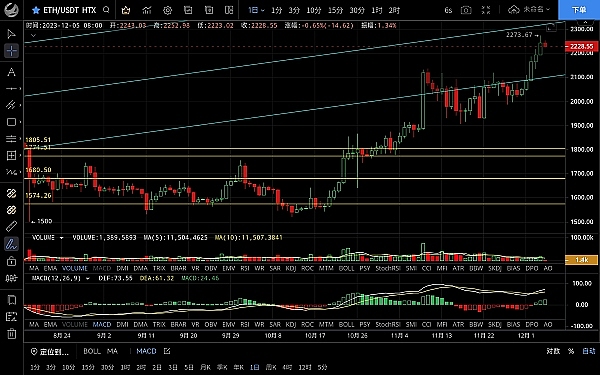Toggle ETH/USDT favorite star
The height and width of the screenshot is (375, 600).
tap(36, 10)
